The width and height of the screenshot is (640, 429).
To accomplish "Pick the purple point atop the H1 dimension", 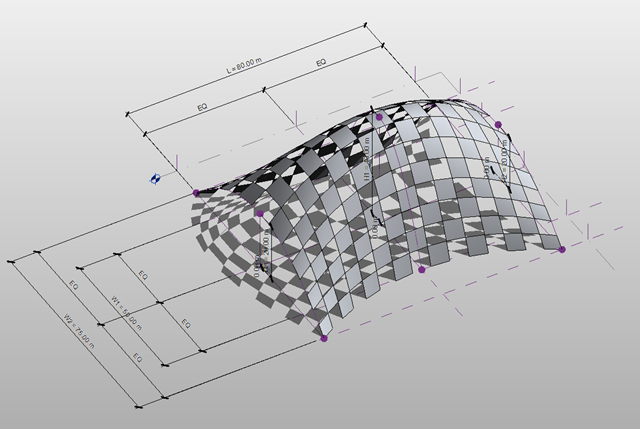I will (379, 117).
